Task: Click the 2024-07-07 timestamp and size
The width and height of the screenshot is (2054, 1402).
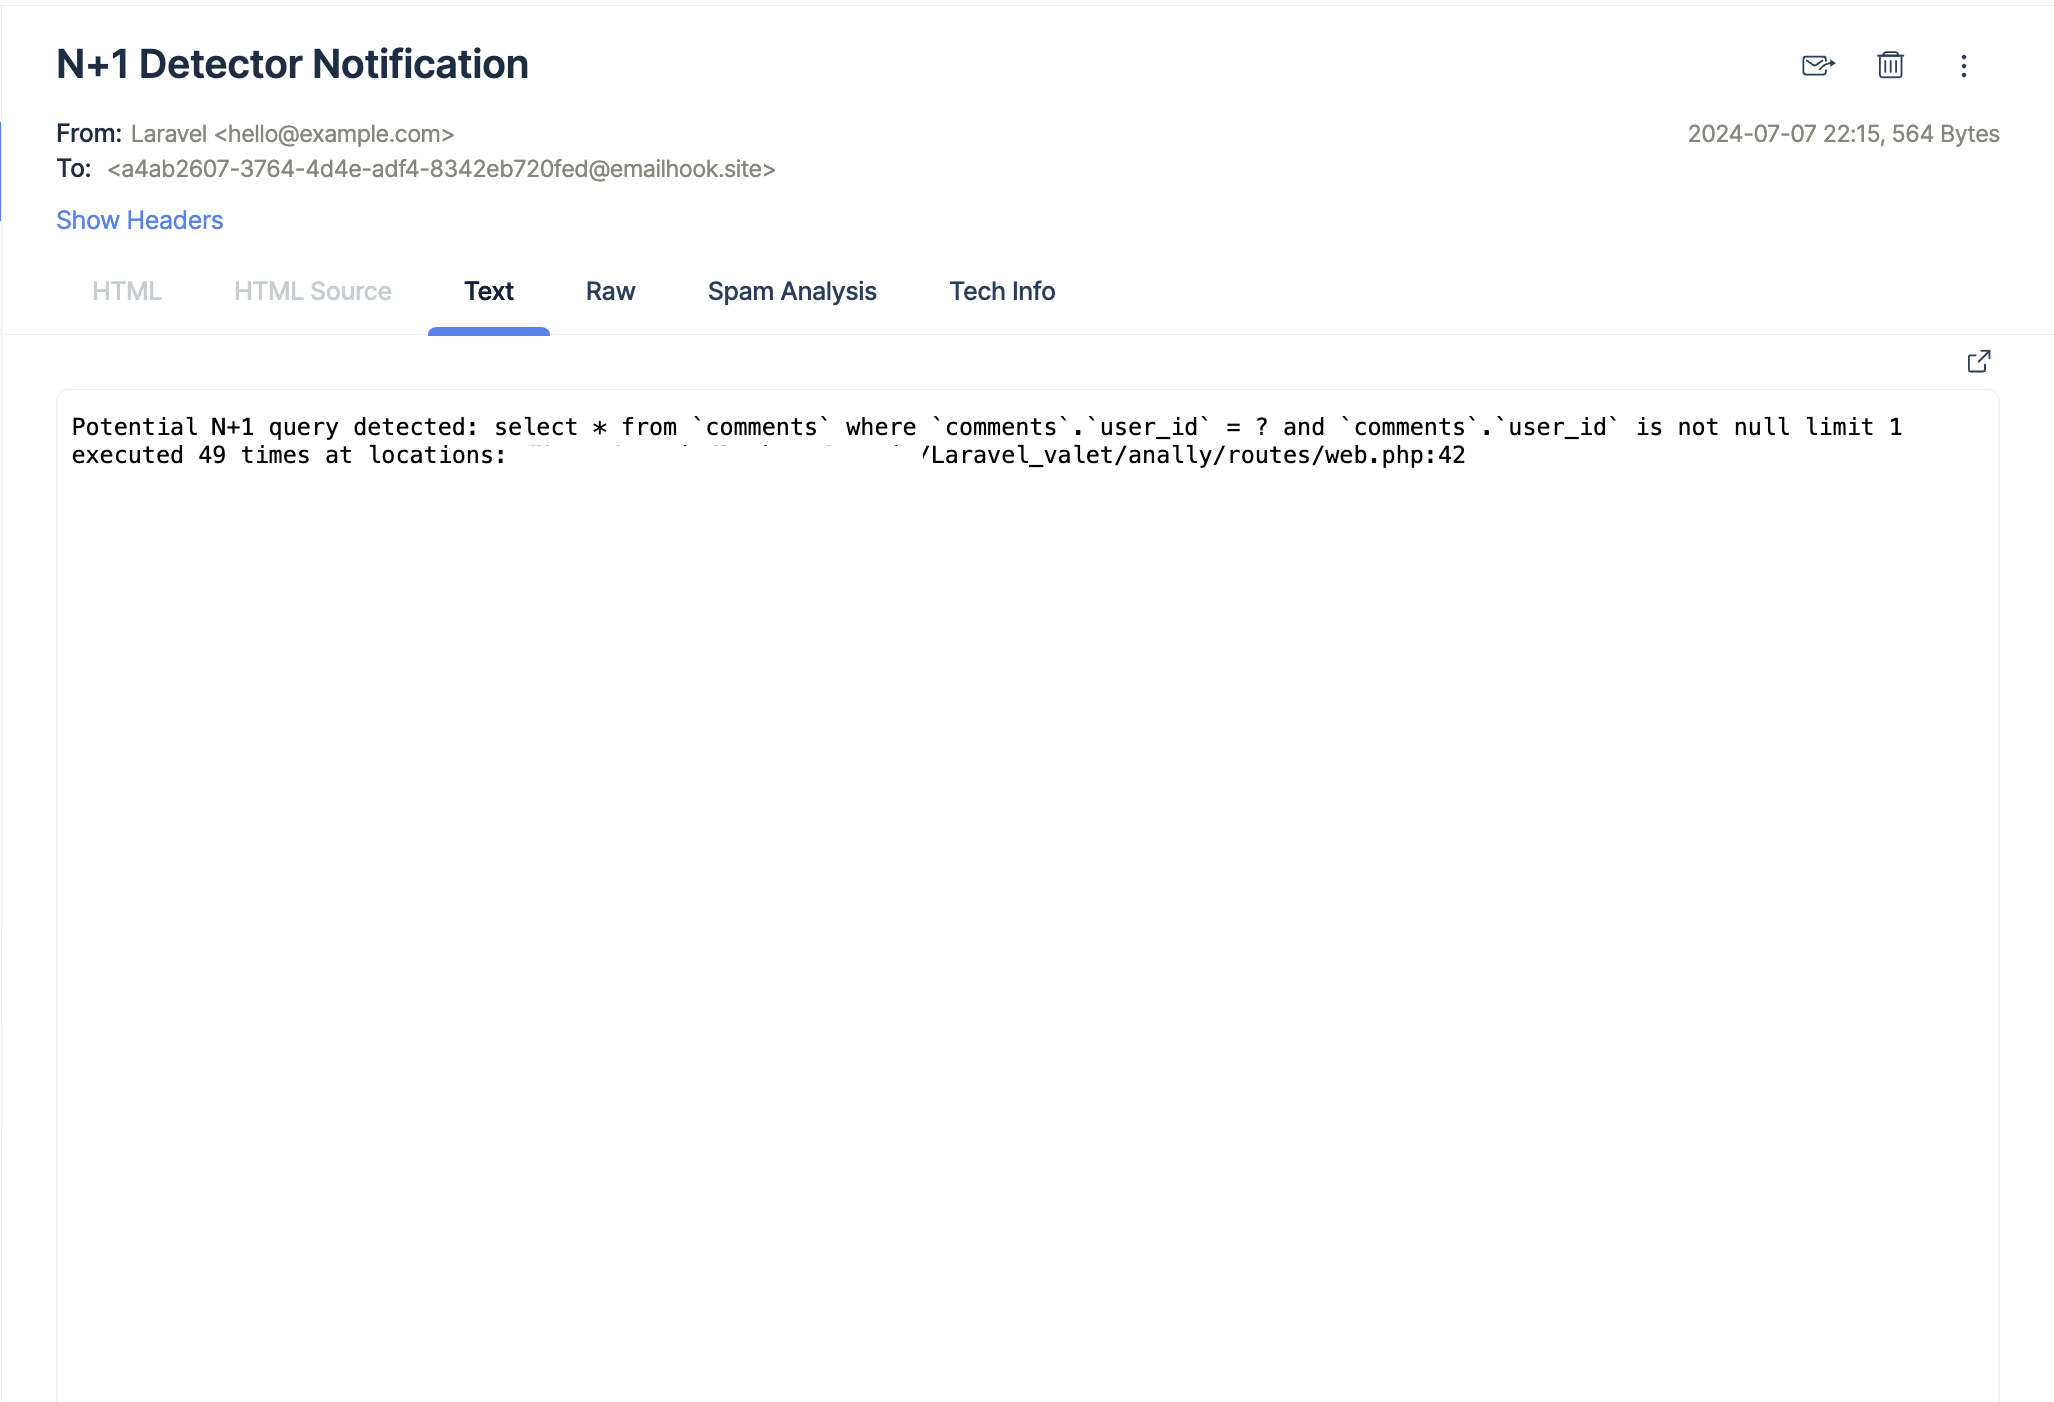Action: click(x=1843, y=134)
